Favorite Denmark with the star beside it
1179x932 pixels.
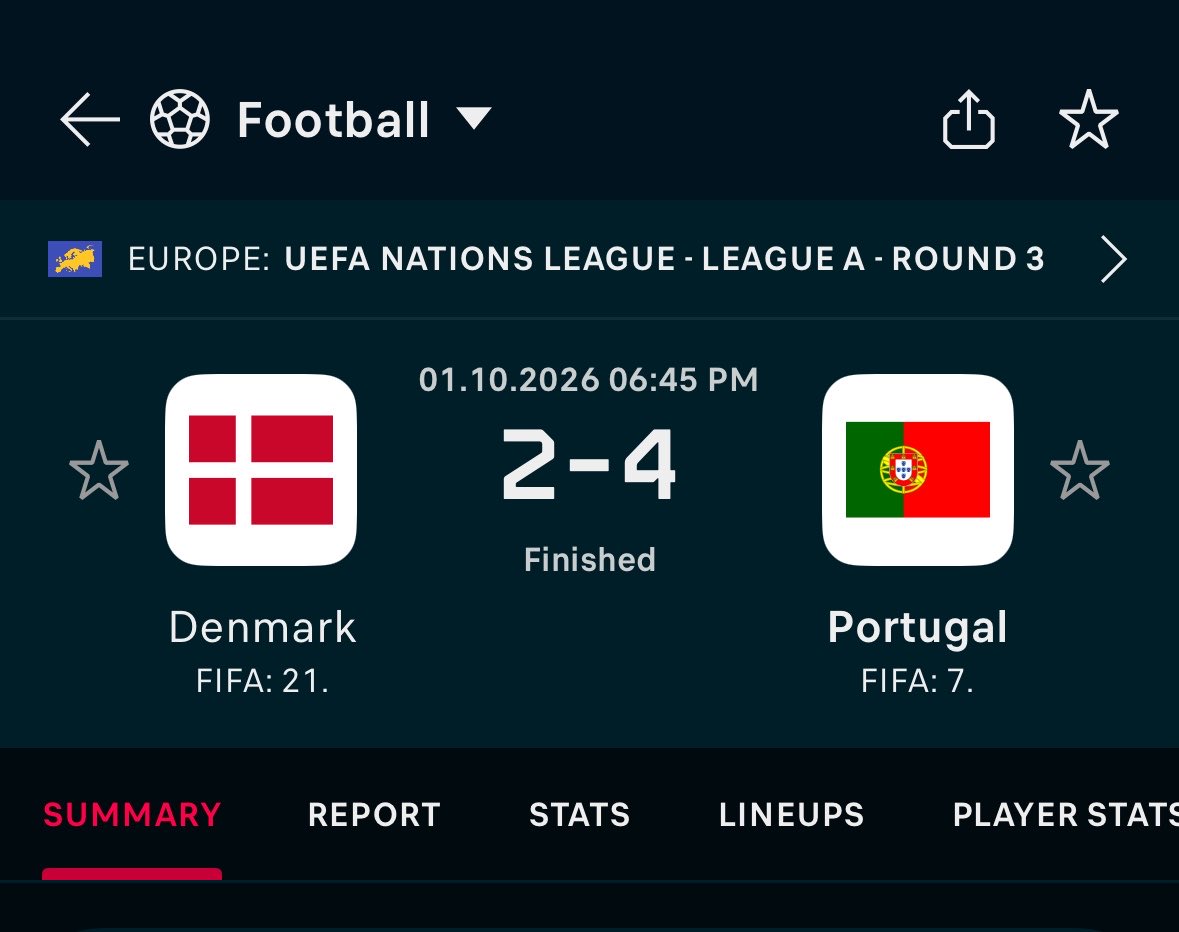(x=99, y=471)
